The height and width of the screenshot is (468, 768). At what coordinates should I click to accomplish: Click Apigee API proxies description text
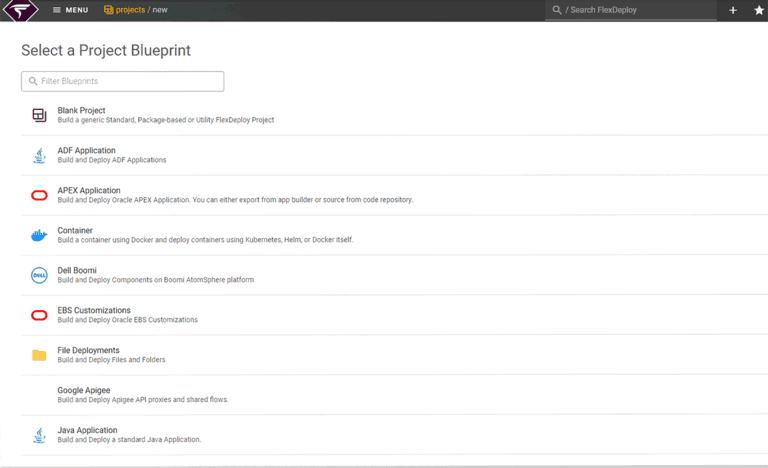pyautogui.click(x=143, y=400)
